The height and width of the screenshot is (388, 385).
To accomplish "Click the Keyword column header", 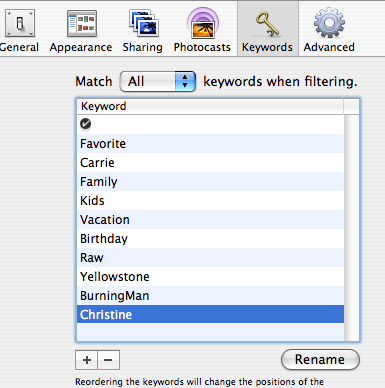I will coord(210,106).
